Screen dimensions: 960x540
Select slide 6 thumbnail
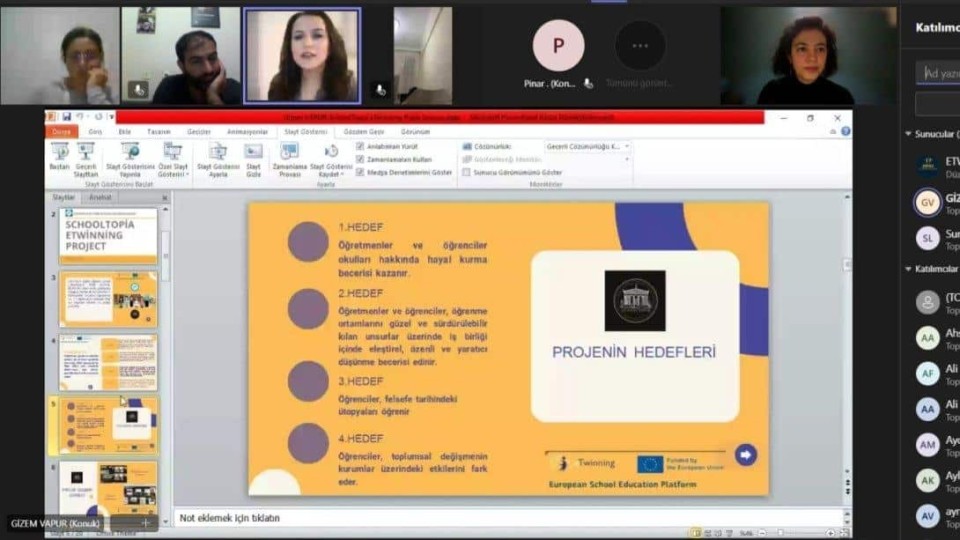click(x=108, y=489)
